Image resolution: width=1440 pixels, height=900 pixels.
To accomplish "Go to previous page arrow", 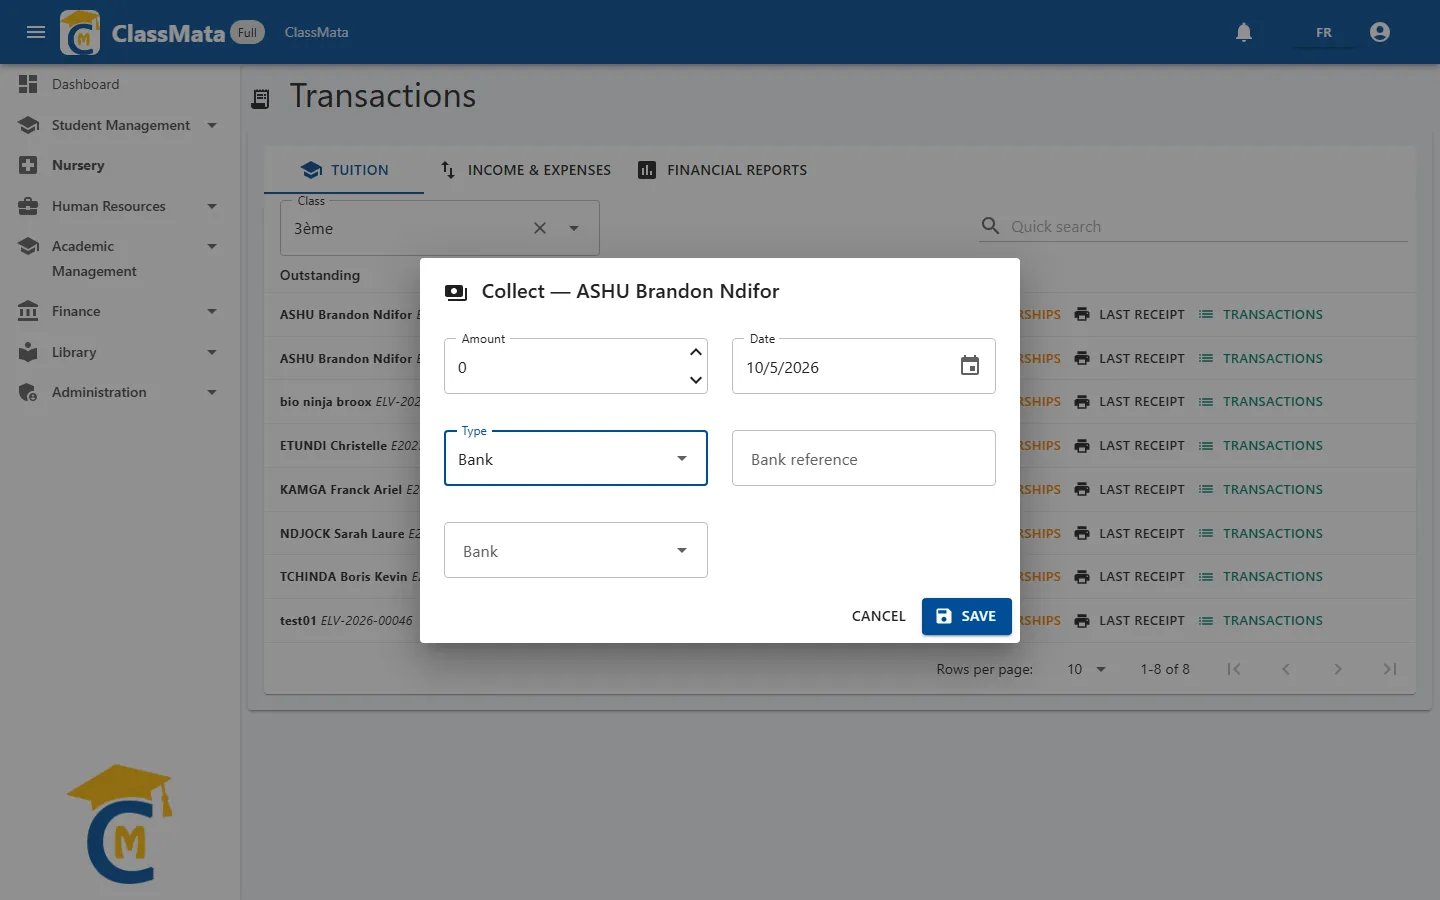I will pos(1286,669).
